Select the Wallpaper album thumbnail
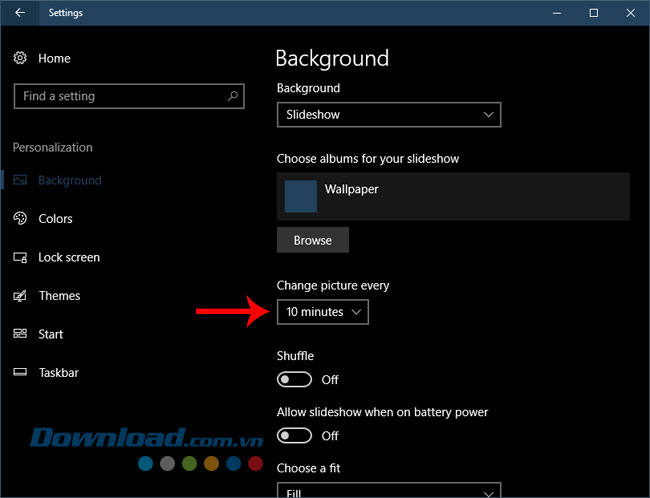This screenshot has width=650, height=498. tap(301, 196)
